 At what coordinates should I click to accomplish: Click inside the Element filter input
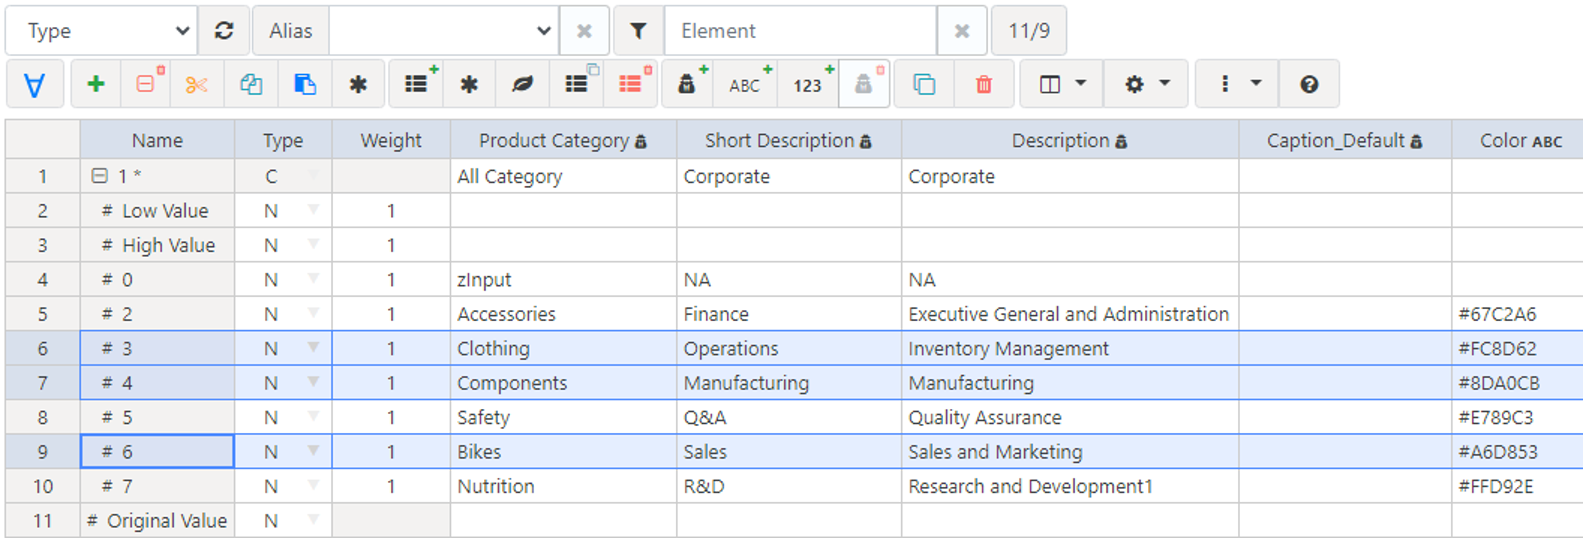coord(800,31)
